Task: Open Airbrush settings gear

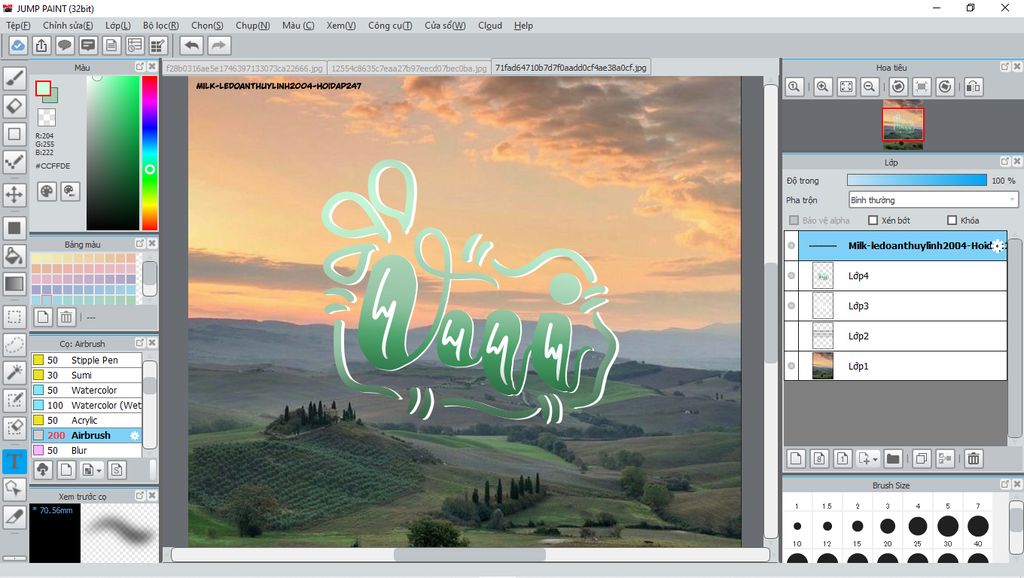Action: (135, 436)
